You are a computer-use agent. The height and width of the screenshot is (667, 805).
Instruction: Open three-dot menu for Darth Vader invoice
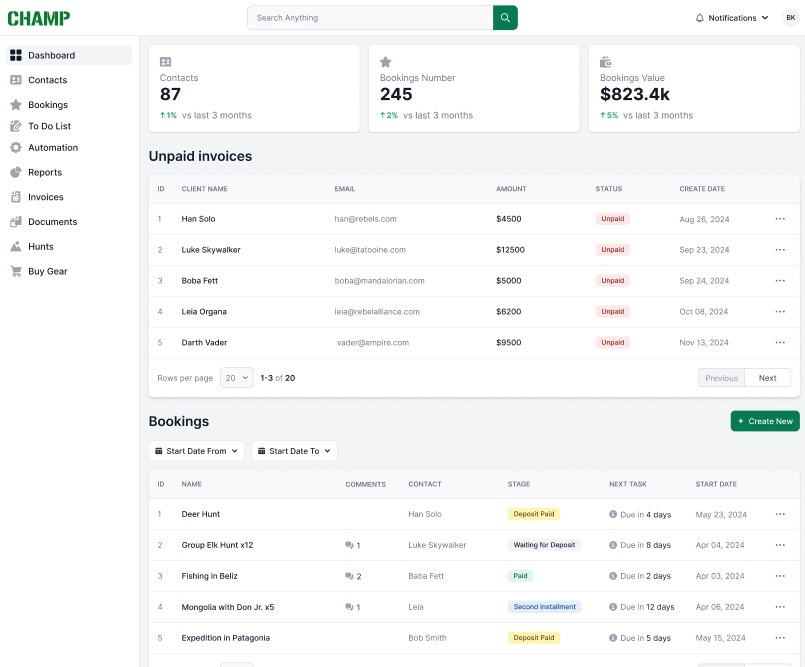click(780, 343)
